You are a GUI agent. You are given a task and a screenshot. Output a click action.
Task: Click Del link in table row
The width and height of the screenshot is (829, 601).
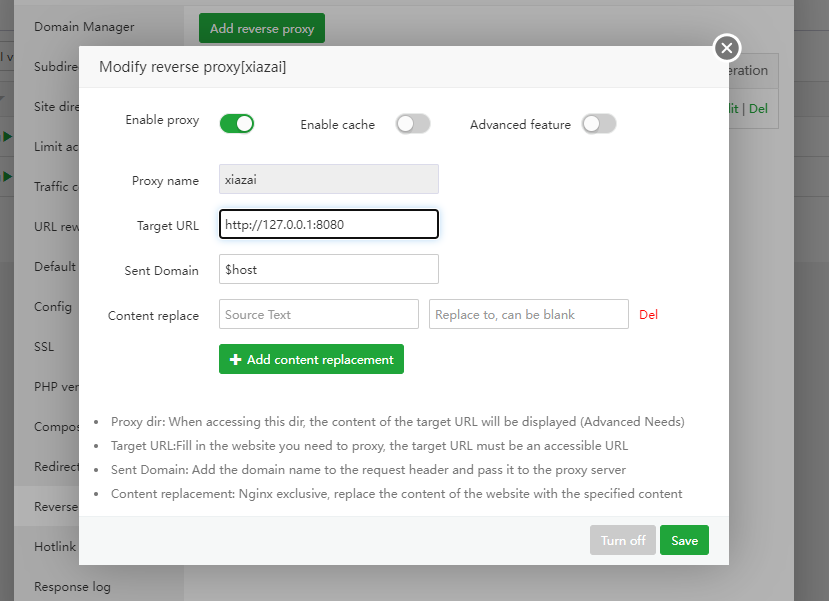tap(758, 108)
